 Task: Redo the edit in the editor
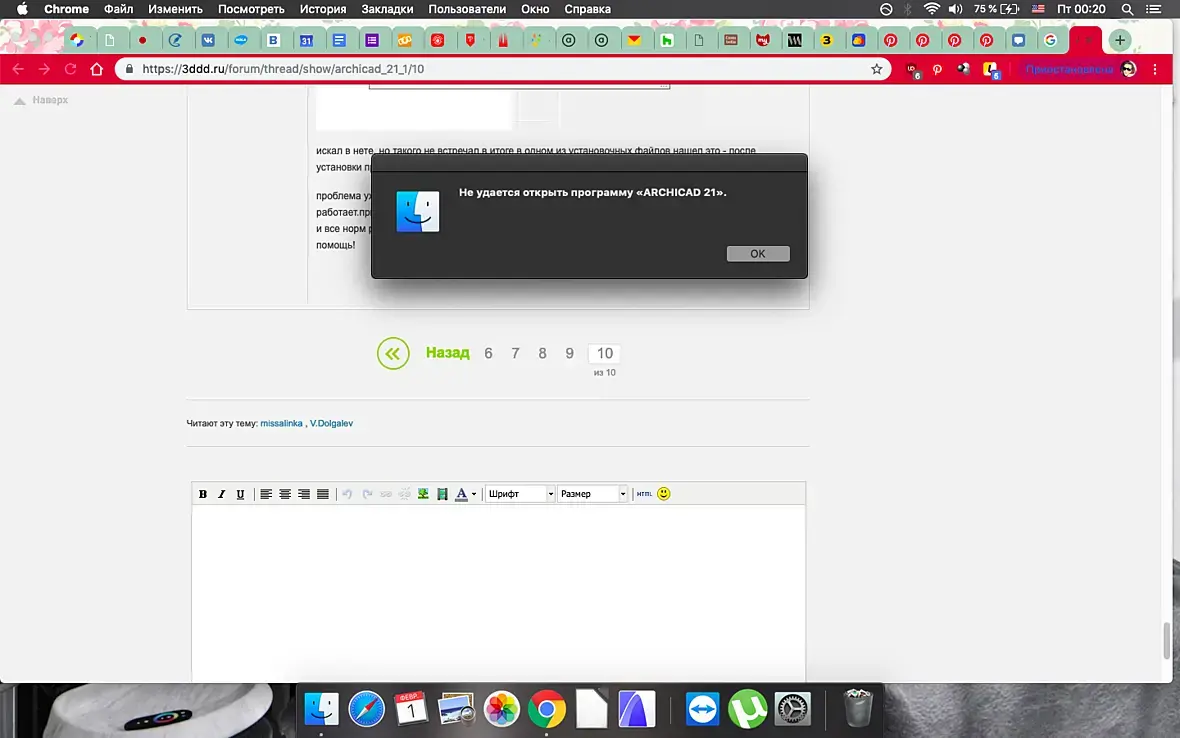[x=367, y=494]
